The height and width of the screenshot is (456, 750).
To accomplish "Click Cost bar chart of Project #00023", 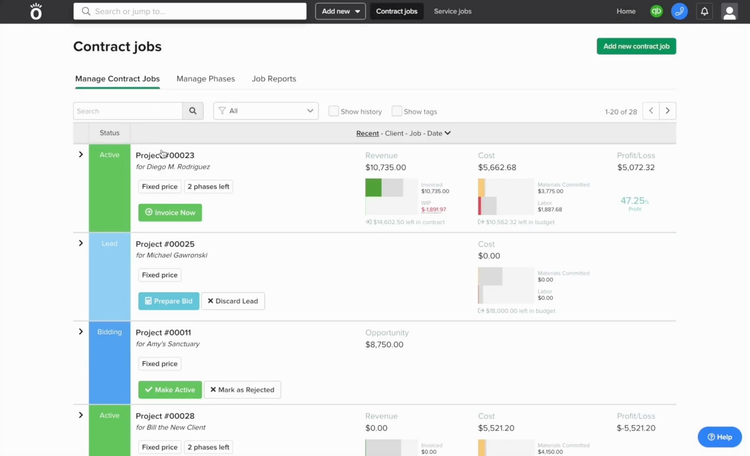I will 506,197.
